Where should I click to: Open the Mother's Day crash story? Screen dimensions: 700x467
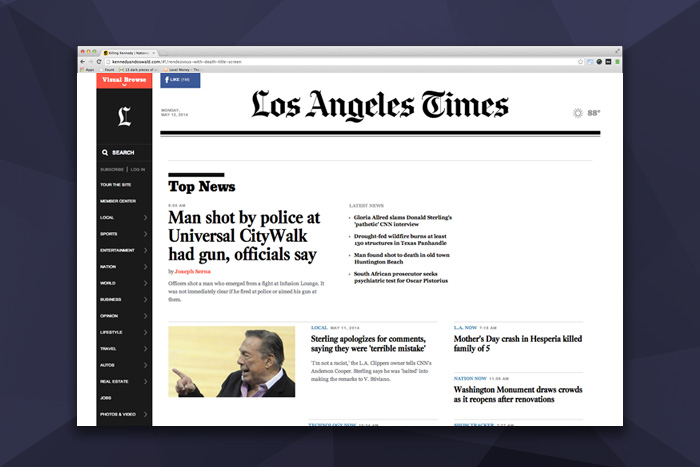coord(518,343)
